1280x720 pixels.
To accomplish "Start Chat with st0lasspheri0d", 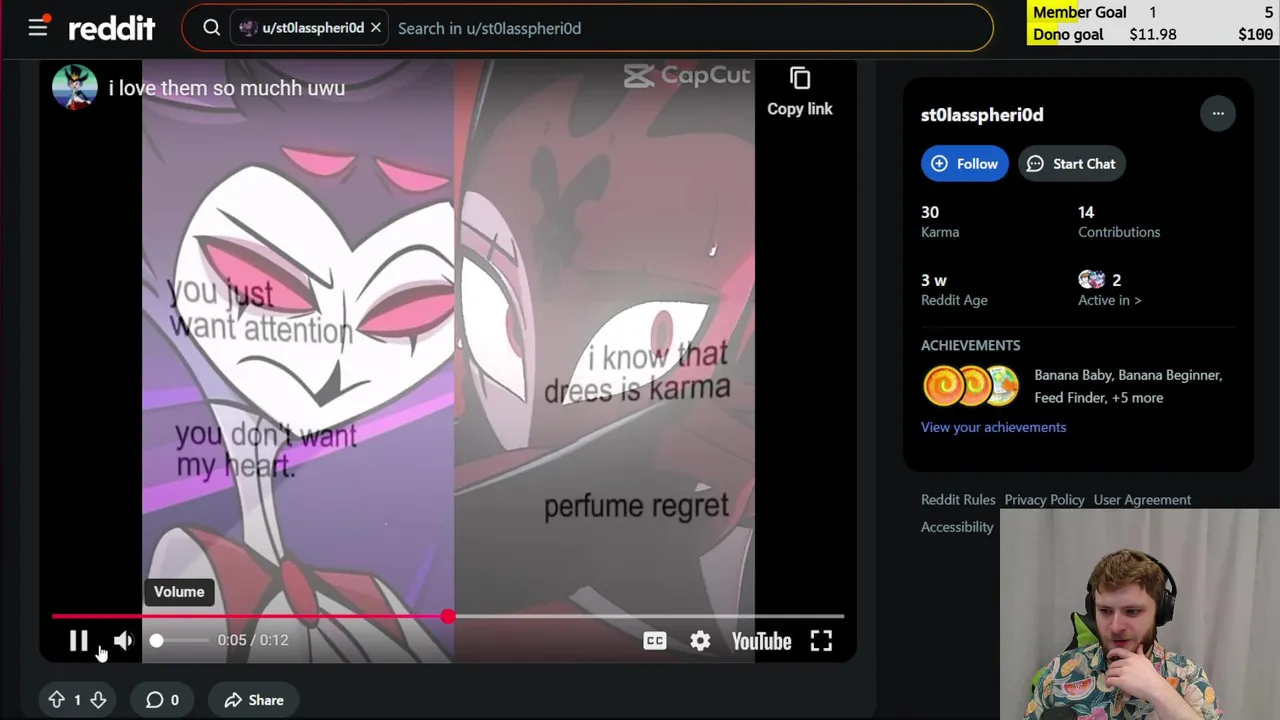I will pyautogui.click(x=1072, y=164).
